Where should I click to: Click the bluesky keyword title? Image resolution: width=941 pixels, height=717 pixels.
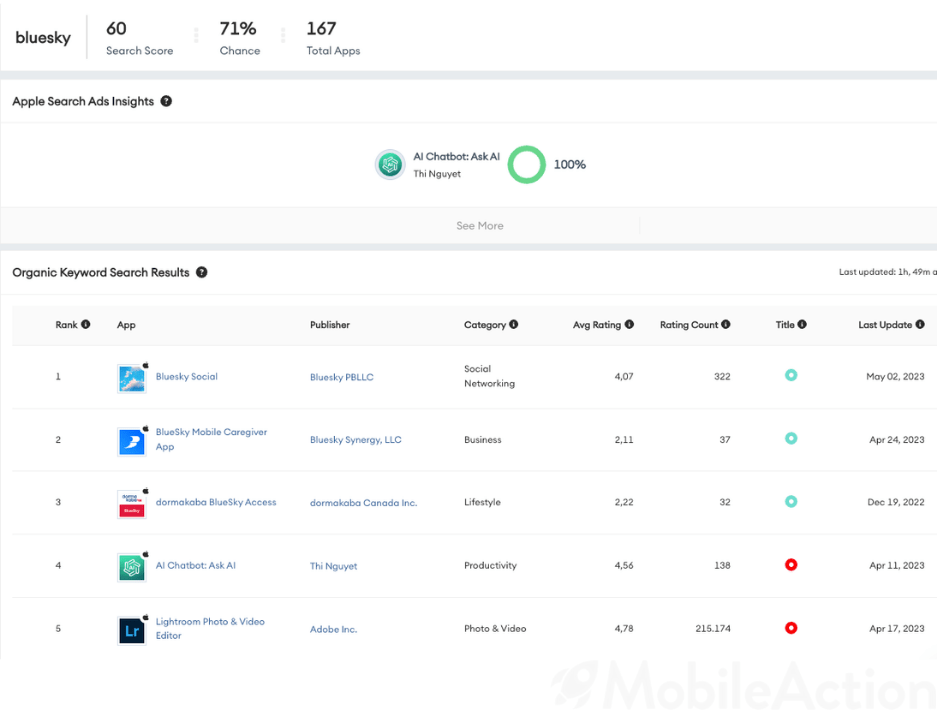pos(43,38)
